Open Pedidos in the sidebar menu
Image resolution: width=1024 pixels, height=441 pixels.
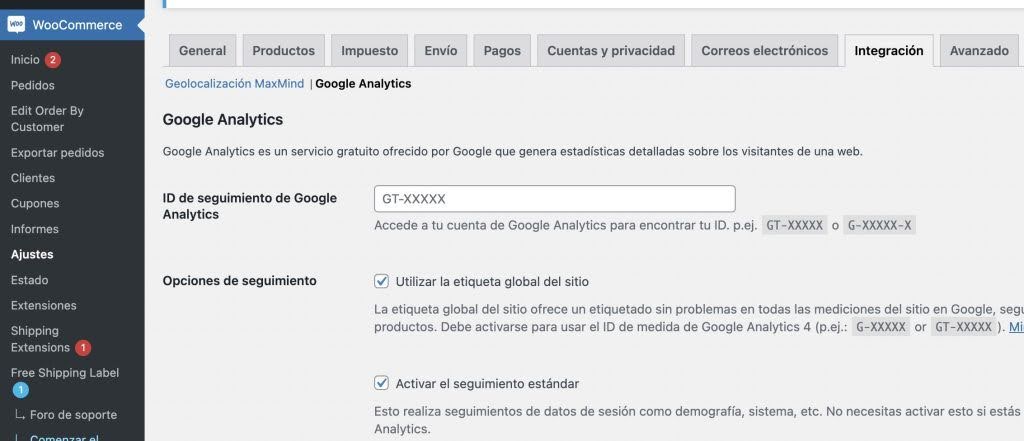coord(33,85)
